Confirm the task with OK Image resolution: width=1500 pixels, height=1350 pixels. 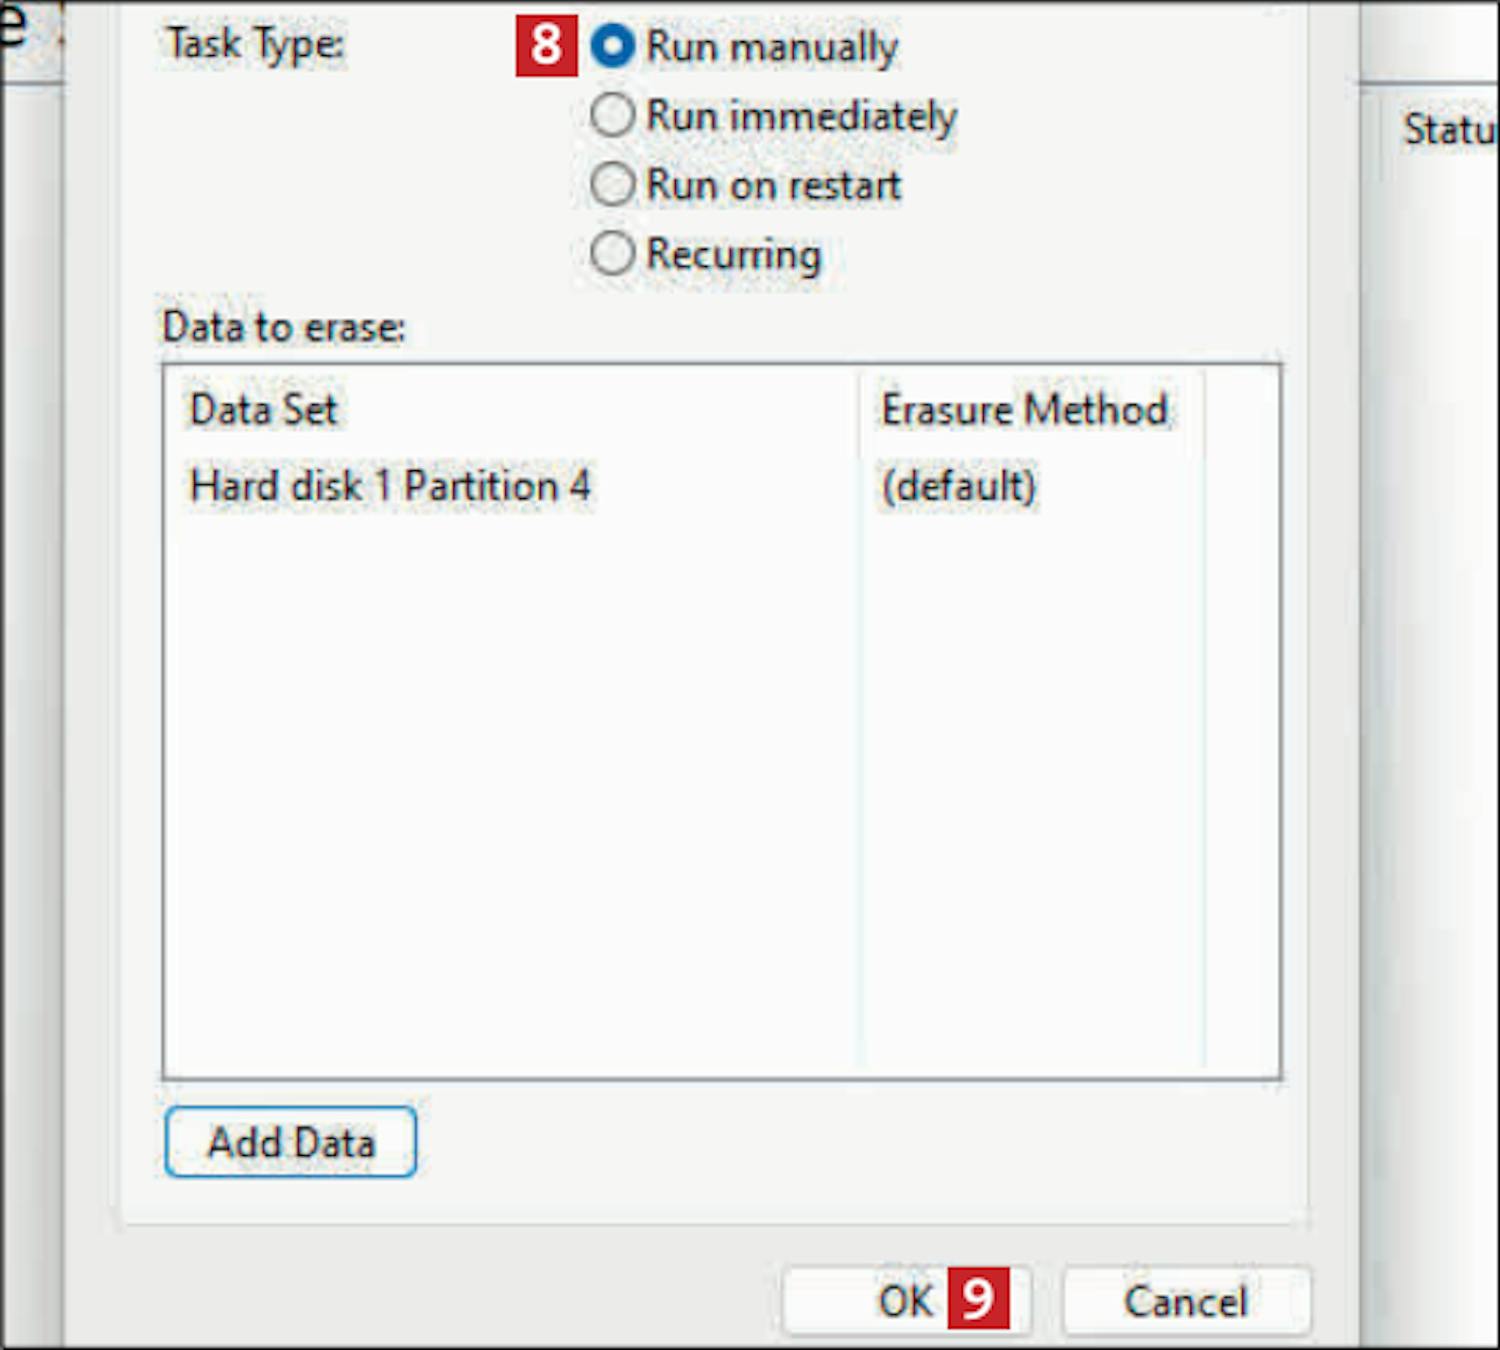tap(904, 1301)
